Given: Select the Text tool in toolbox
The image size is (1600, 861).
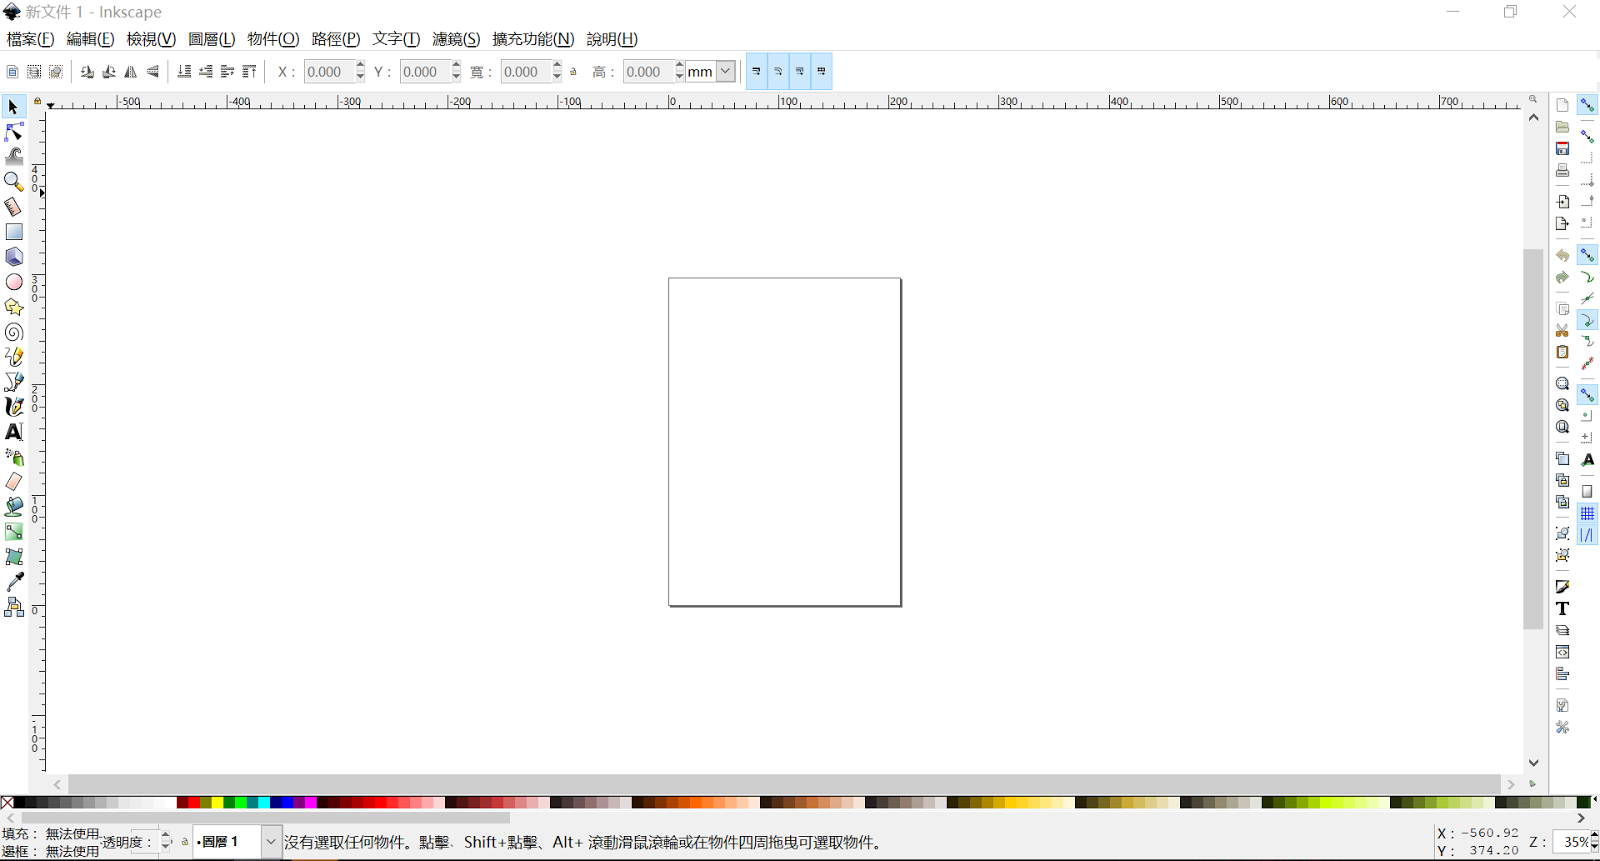Looking at the screenshot, I should pyautogui.click(x=13, y=432).
